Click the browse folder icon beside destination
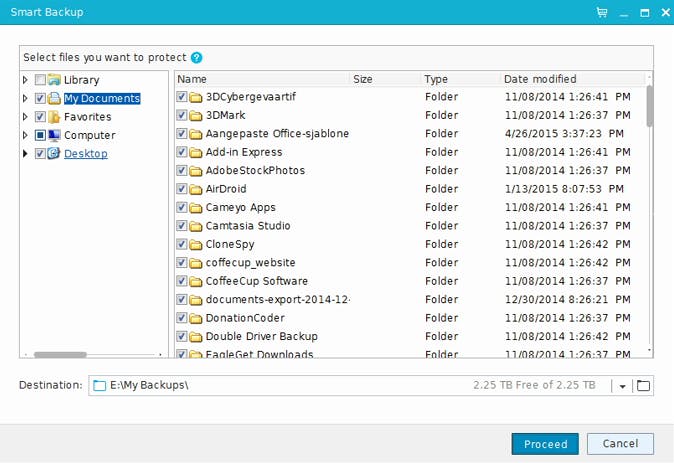The width and height of the screenshot is (674, 463). [643, 386]
